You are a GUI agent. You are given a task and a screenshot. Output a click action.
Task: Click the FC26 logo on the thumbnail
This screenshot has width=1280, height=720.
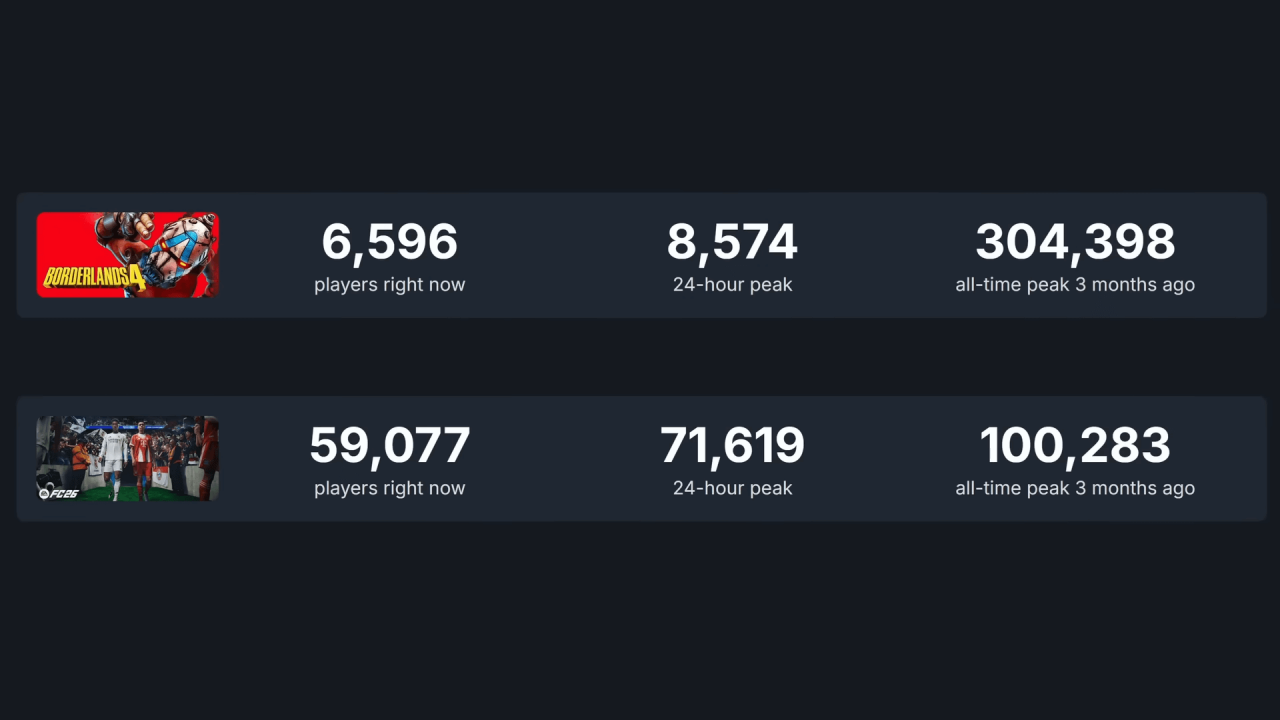click(x=59, y=492)
